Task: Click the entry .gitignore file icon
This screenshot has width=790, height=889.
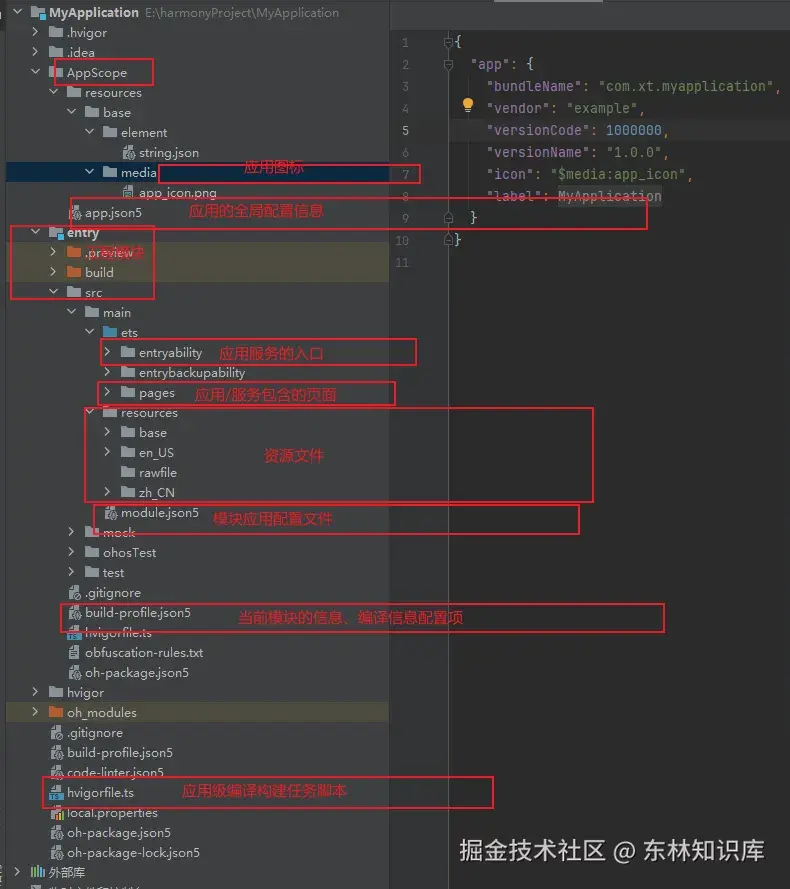Action: pos(75,593)
